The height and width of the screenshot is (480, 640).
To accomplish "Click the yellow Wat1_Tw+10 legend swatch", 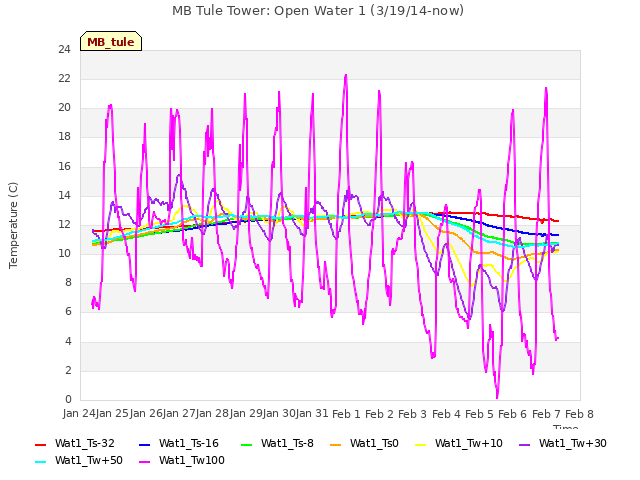I will pos(420,444).
